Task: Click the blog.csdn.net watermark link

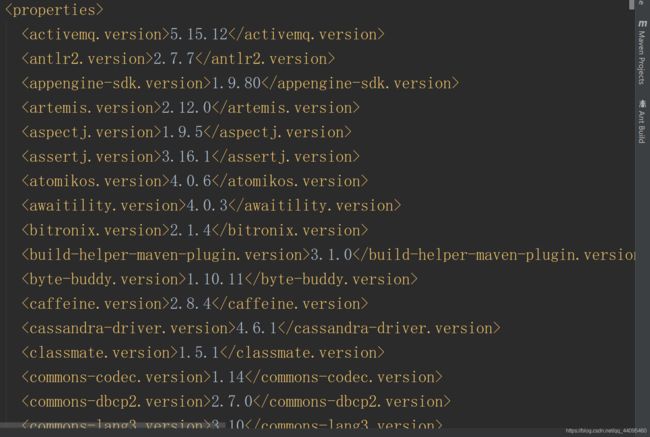Action: (606, 432)
